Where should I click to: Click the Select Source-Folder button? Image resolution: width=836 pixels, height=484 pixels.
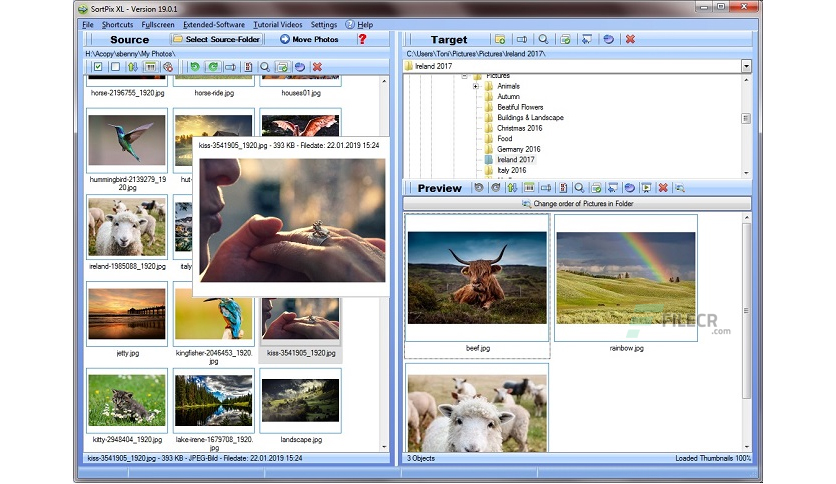(x=216, y=39)
